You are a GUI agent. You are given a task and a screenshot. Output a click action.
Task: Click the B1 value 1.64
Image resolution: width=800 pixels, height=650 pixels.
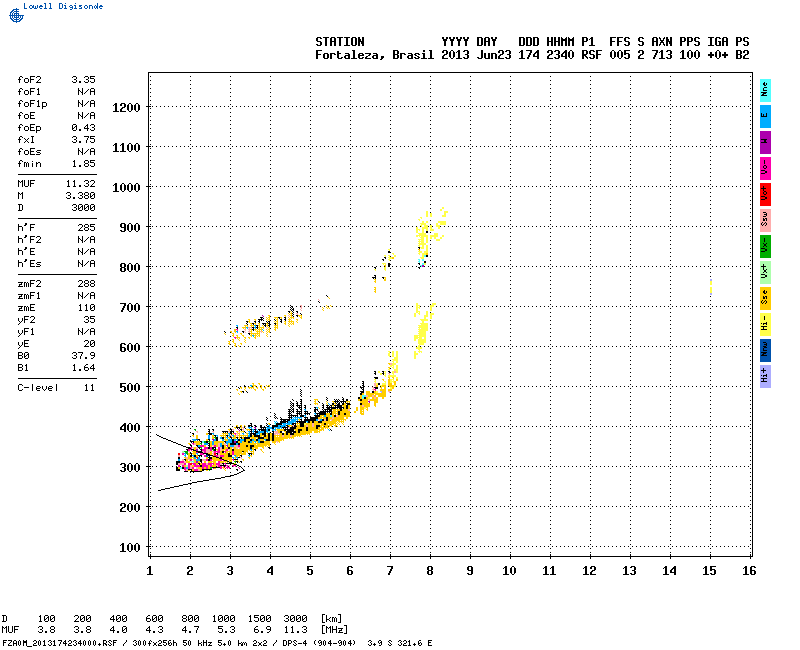point(83,368)
